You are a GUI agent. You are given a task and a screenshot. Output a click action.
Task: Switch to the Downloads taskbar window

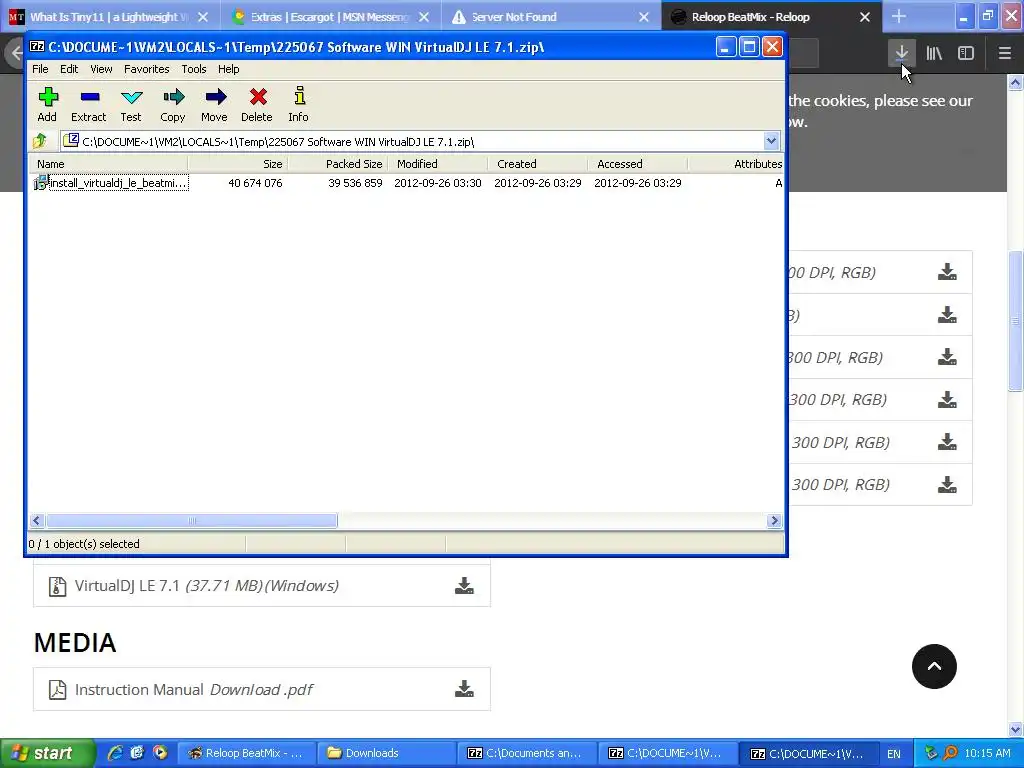(x=385, y=753)
